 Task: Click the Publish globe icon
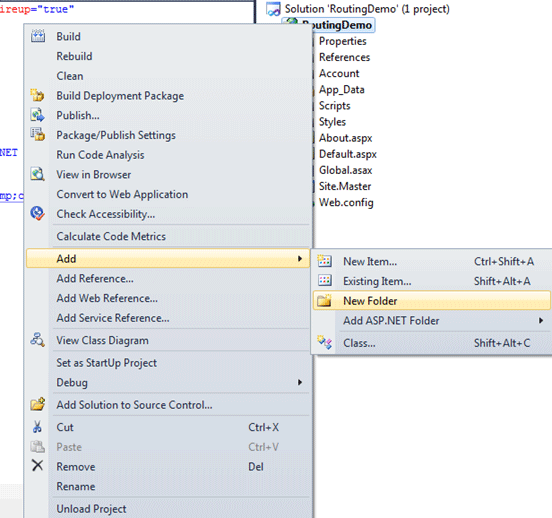click(37, 115)
